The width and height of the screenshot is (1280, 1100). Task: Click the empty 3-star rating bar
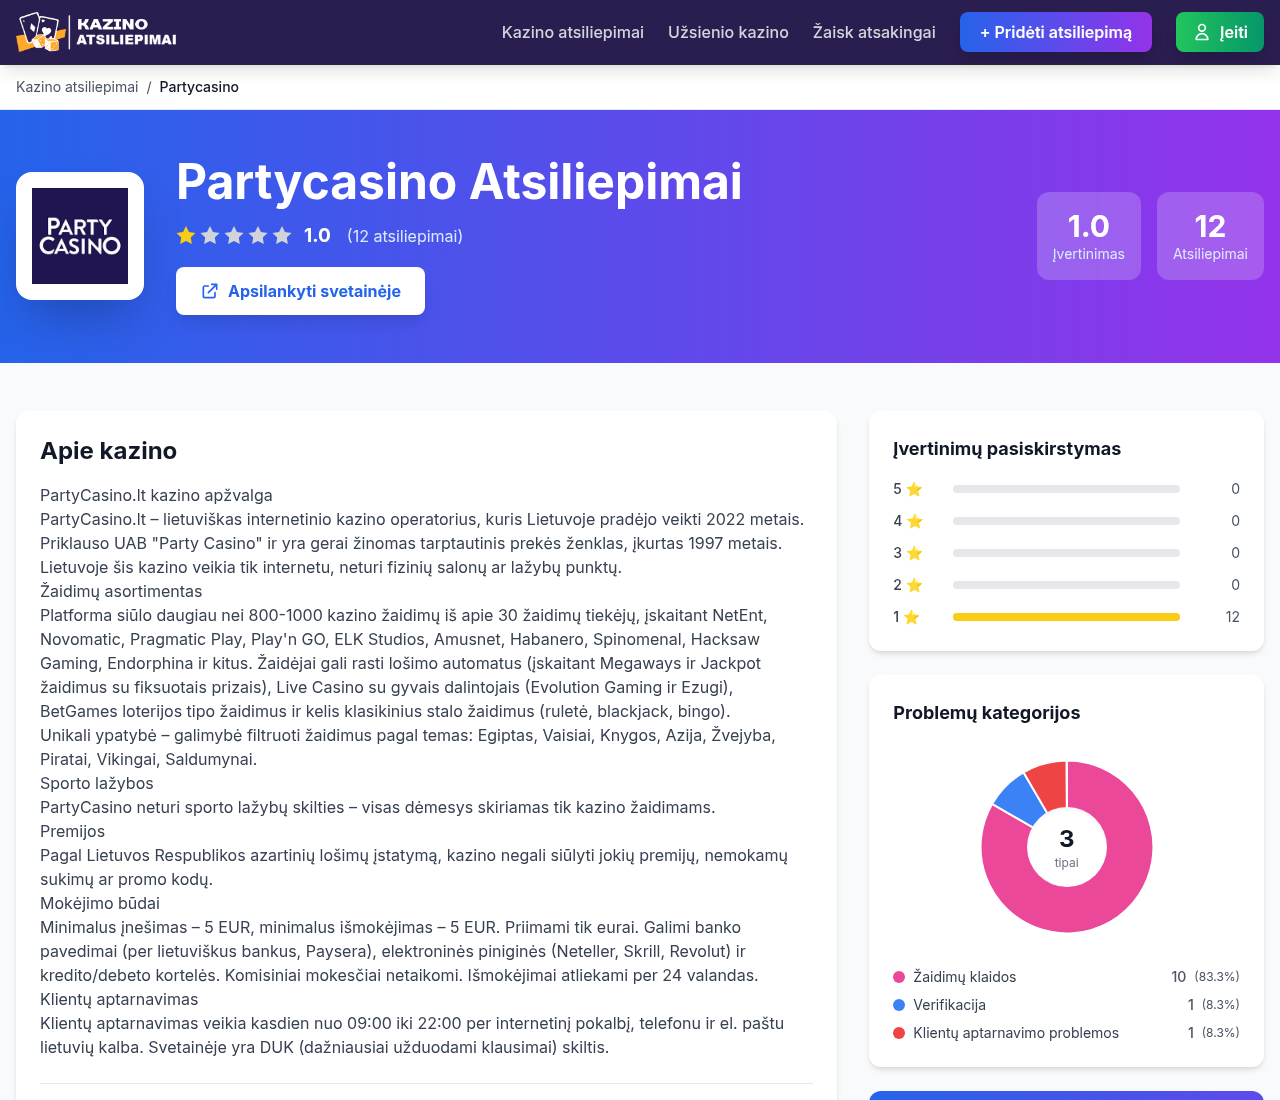point(1066,553)
